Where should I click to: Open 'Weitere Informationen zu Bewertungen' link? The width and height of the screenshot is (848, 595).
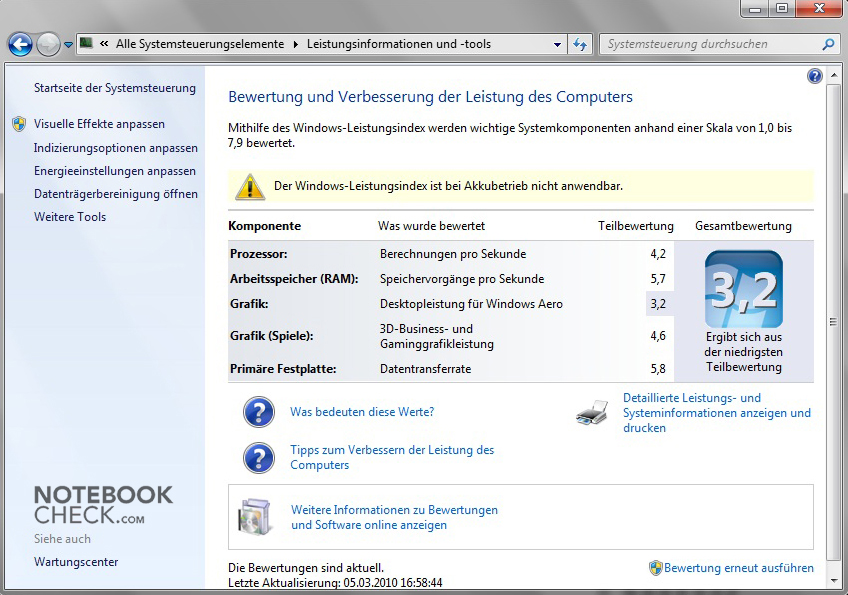pos(394,518)
